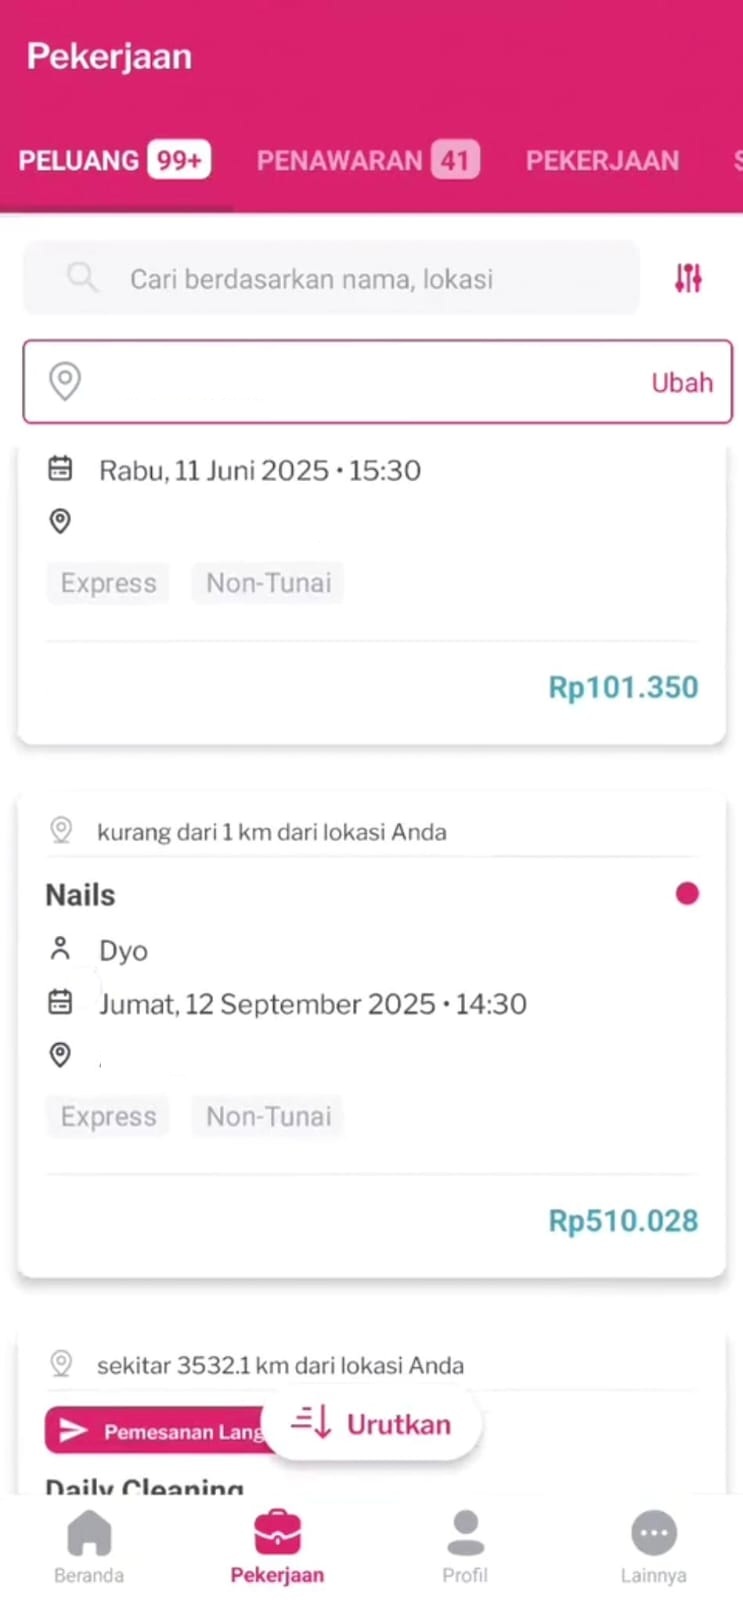The width and height of the screenshot is (743, 1600).
Task: Tap the location pin in address box
Action: [x=65, y=381]
